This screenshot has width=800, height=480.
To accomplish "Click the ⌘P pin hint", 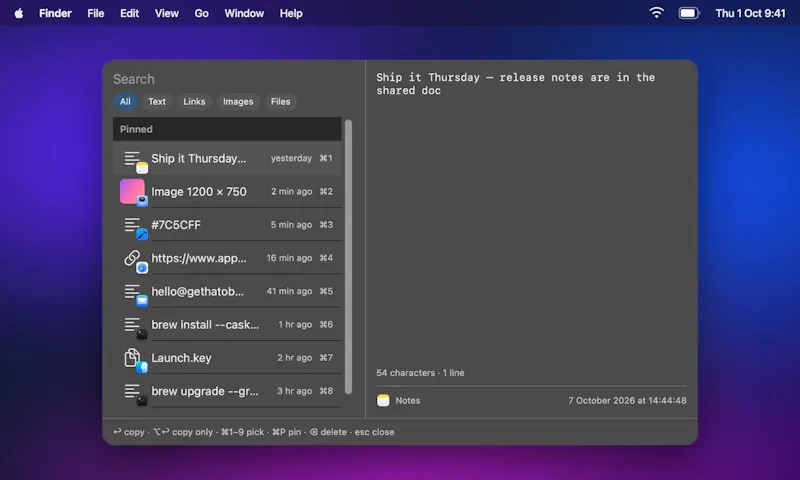I will pos(287,432).
